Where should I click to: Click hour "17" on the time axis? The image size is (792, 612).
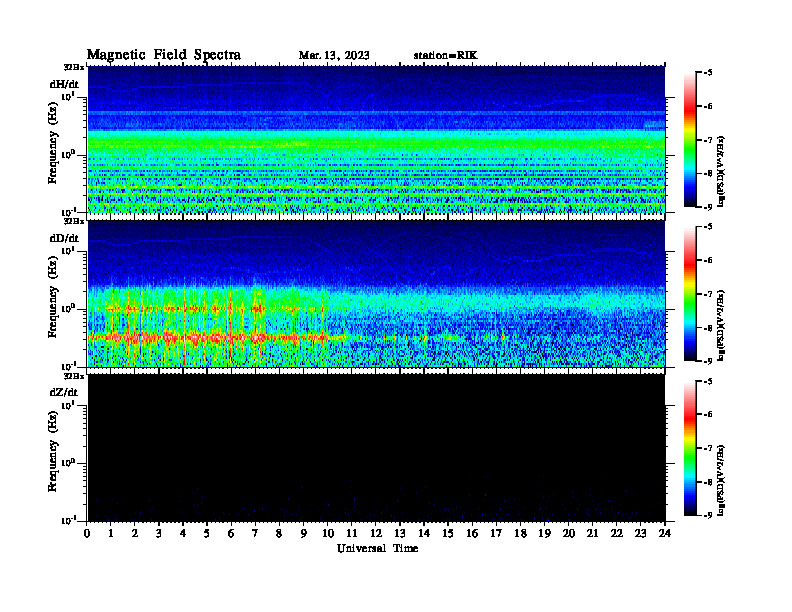(496, 533)
